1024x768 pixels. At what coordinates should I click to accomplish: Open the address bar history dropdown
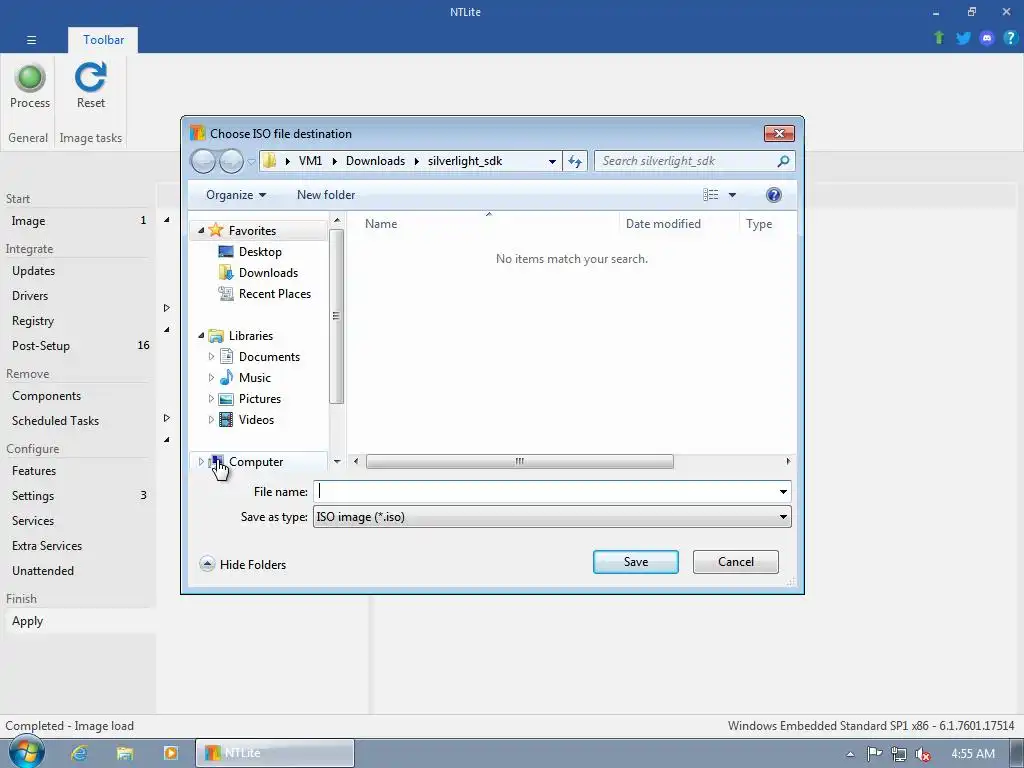click(x=552, y=161)
